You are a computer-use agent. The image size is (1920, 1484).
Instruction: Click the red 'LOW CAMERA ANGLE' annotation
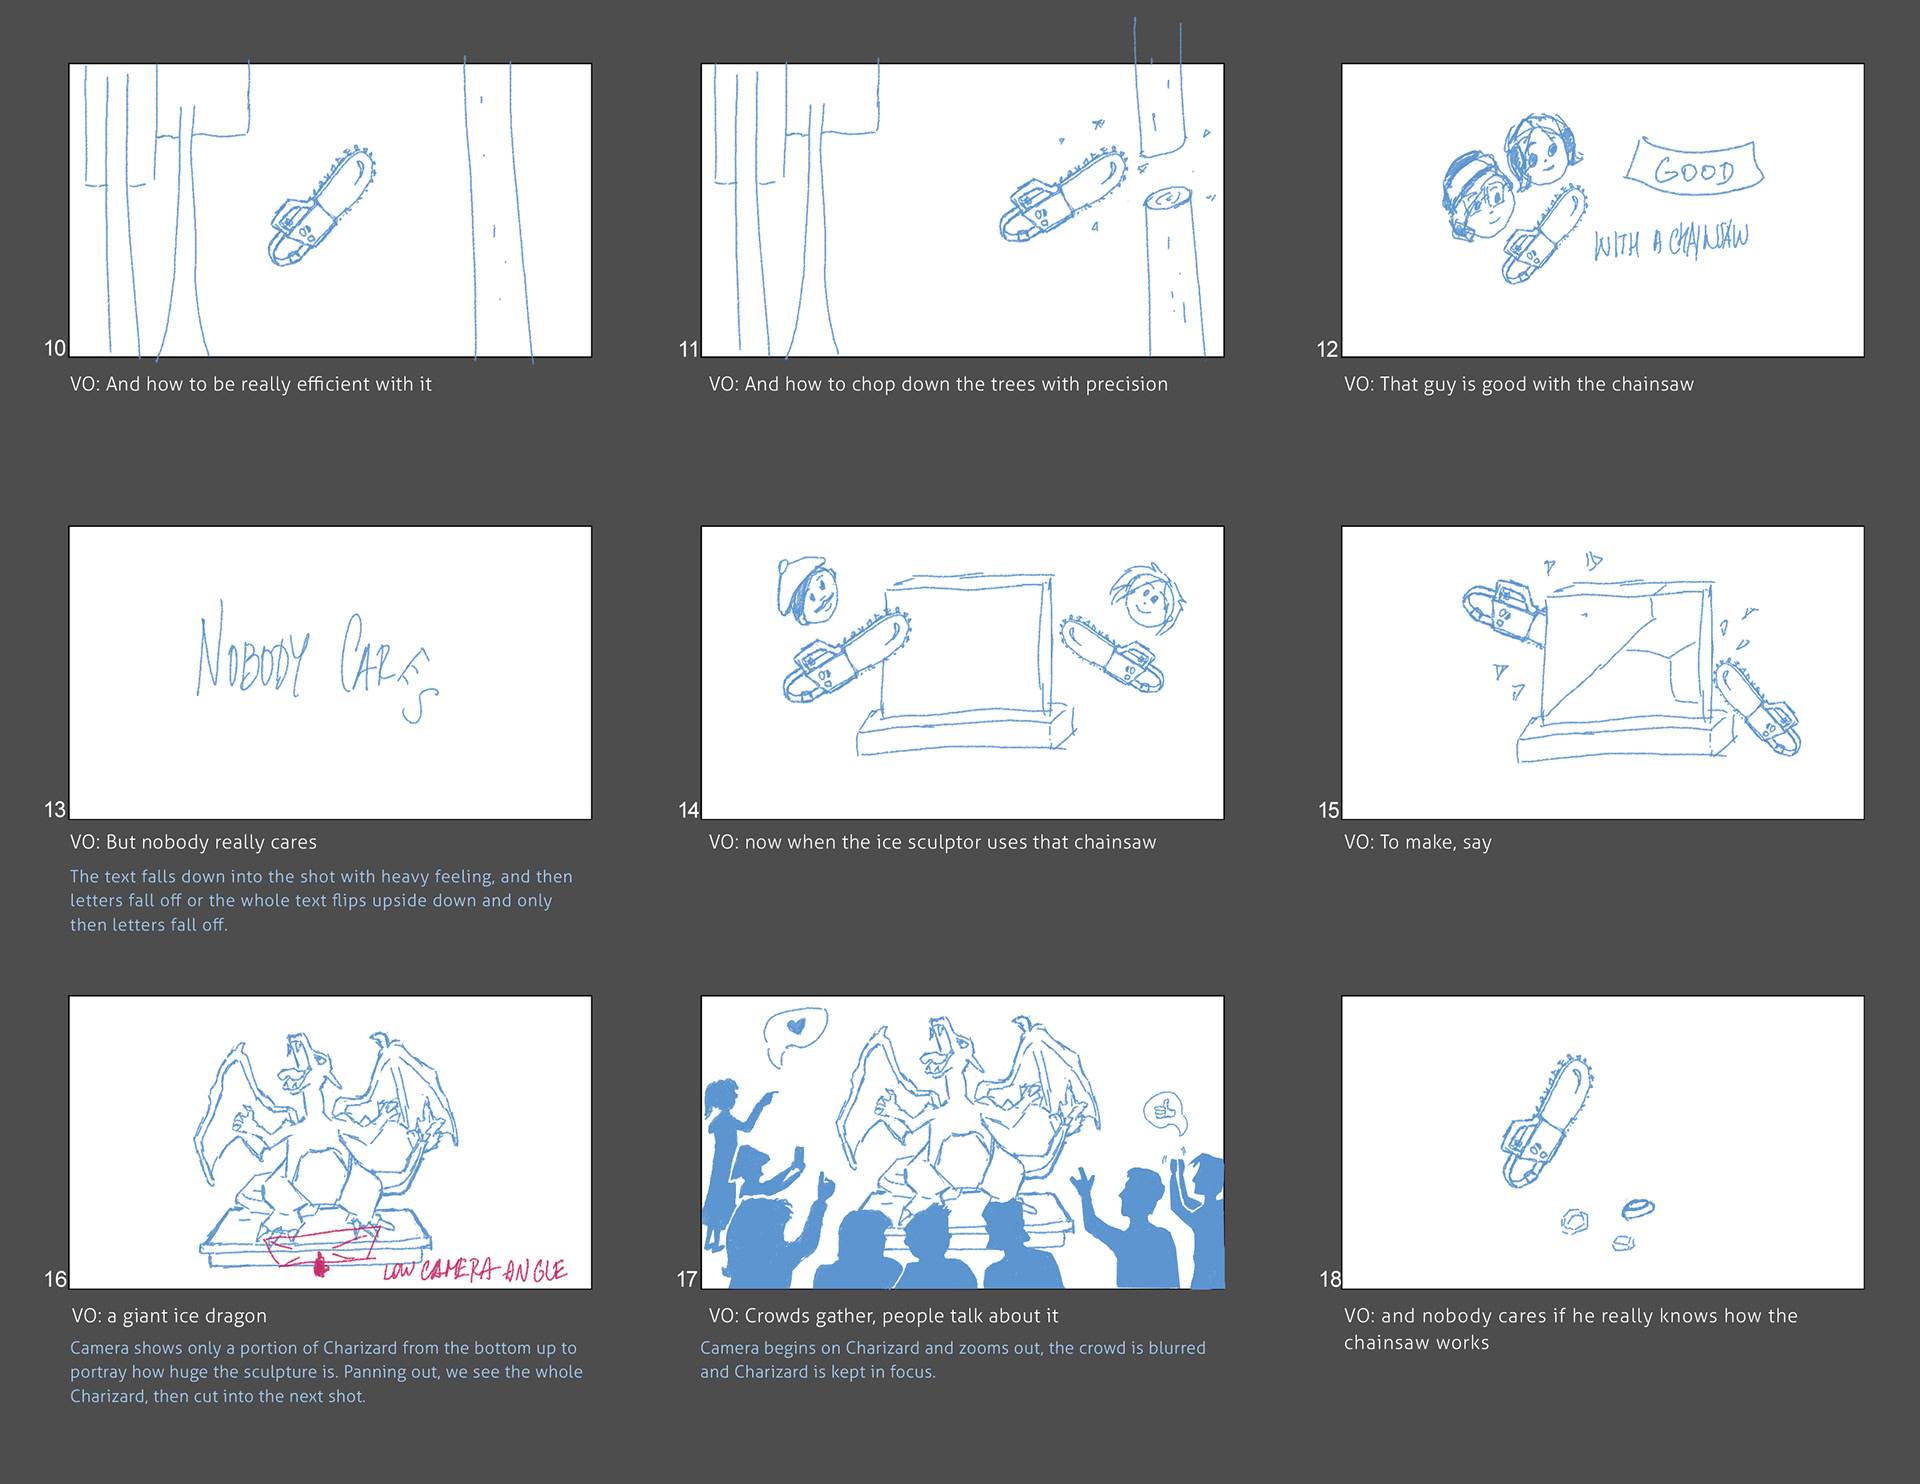pos(475,1270)
